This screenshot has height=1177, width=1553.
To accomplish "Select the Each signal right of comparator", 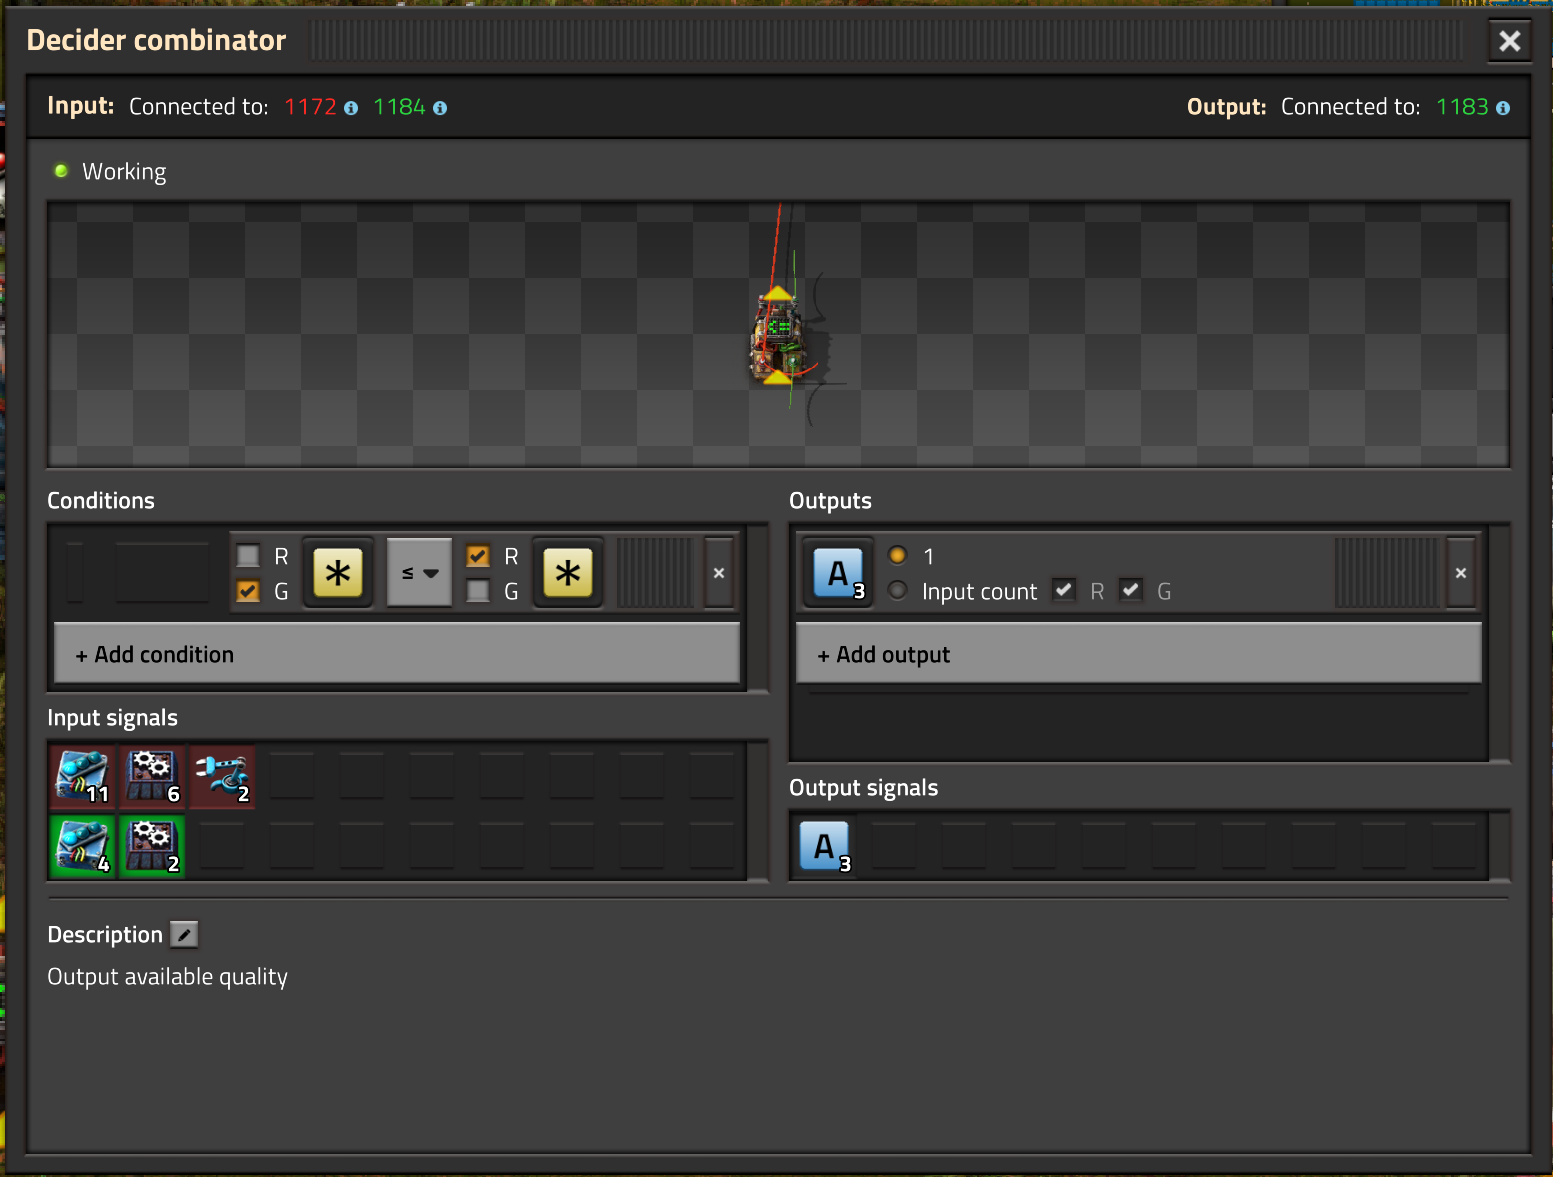I will (567, 573).
